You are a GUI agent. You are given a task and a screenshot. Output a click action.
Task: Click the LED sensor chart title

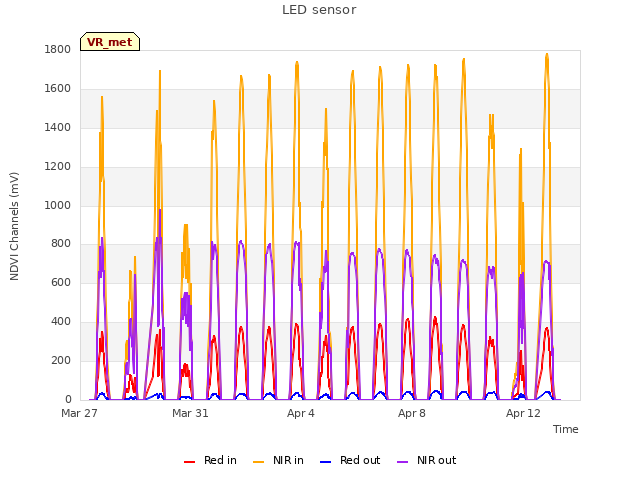[319, 10]
